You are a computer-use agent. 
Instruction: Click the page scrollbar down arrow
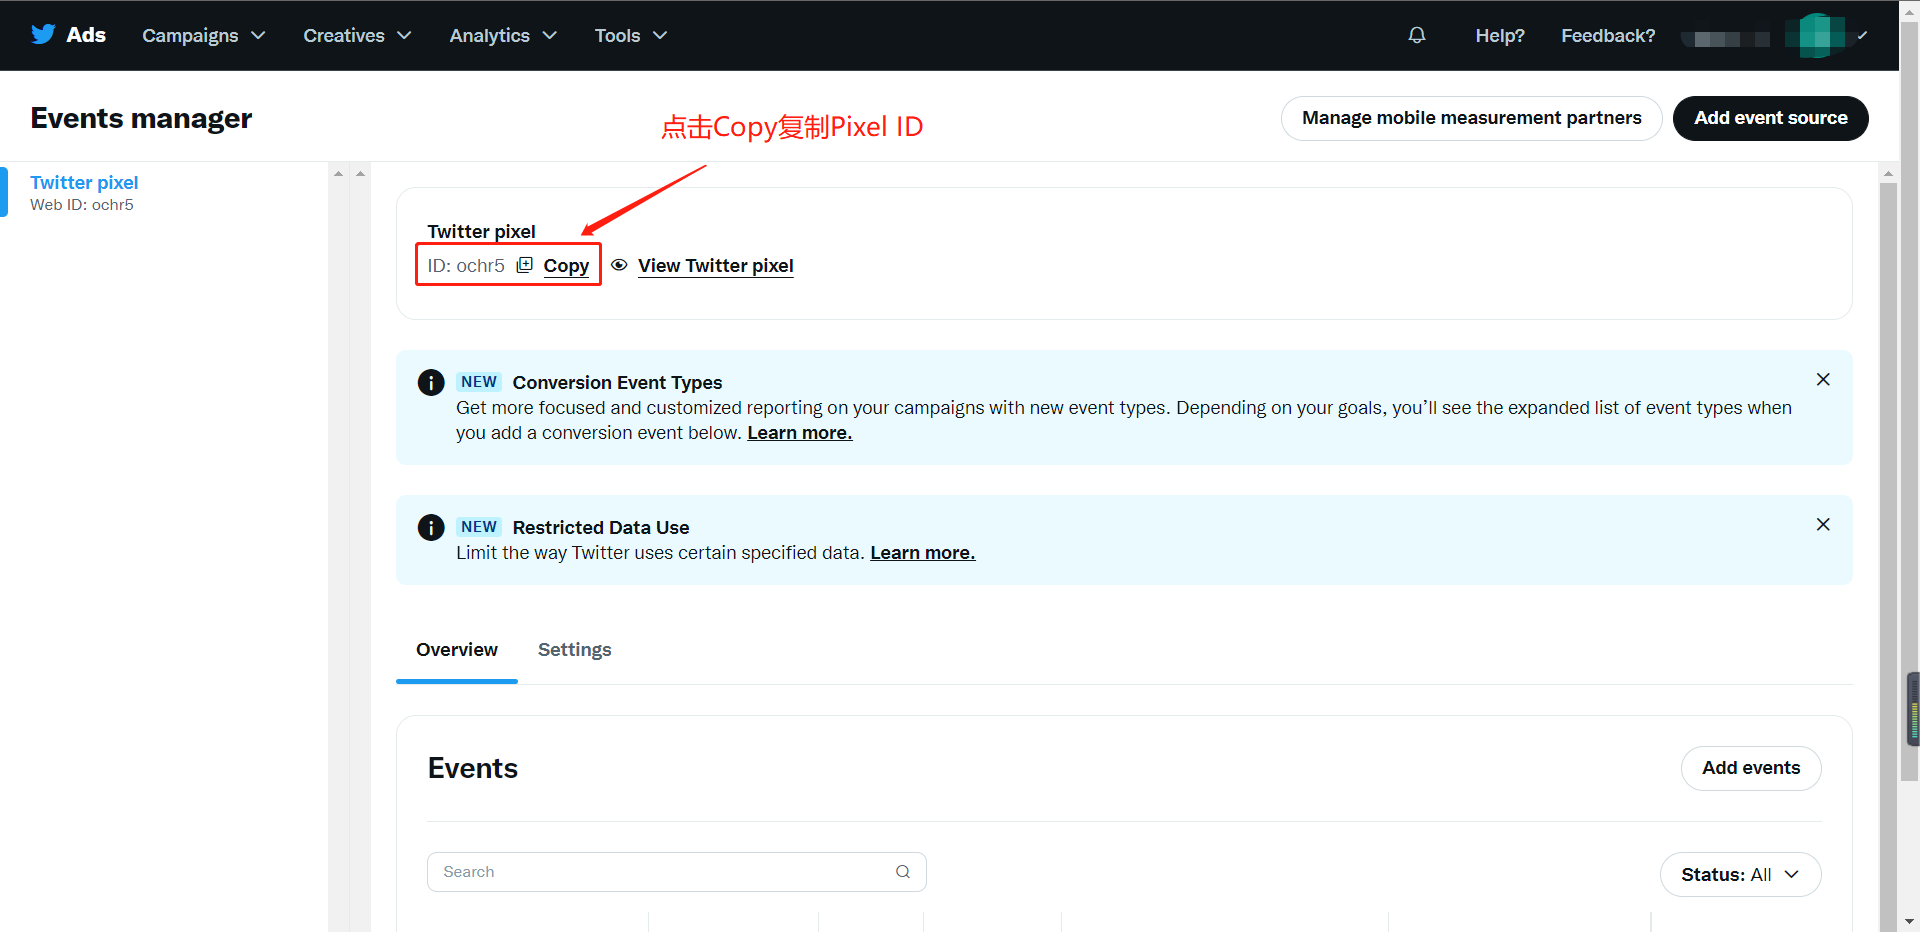[1909, 921]
